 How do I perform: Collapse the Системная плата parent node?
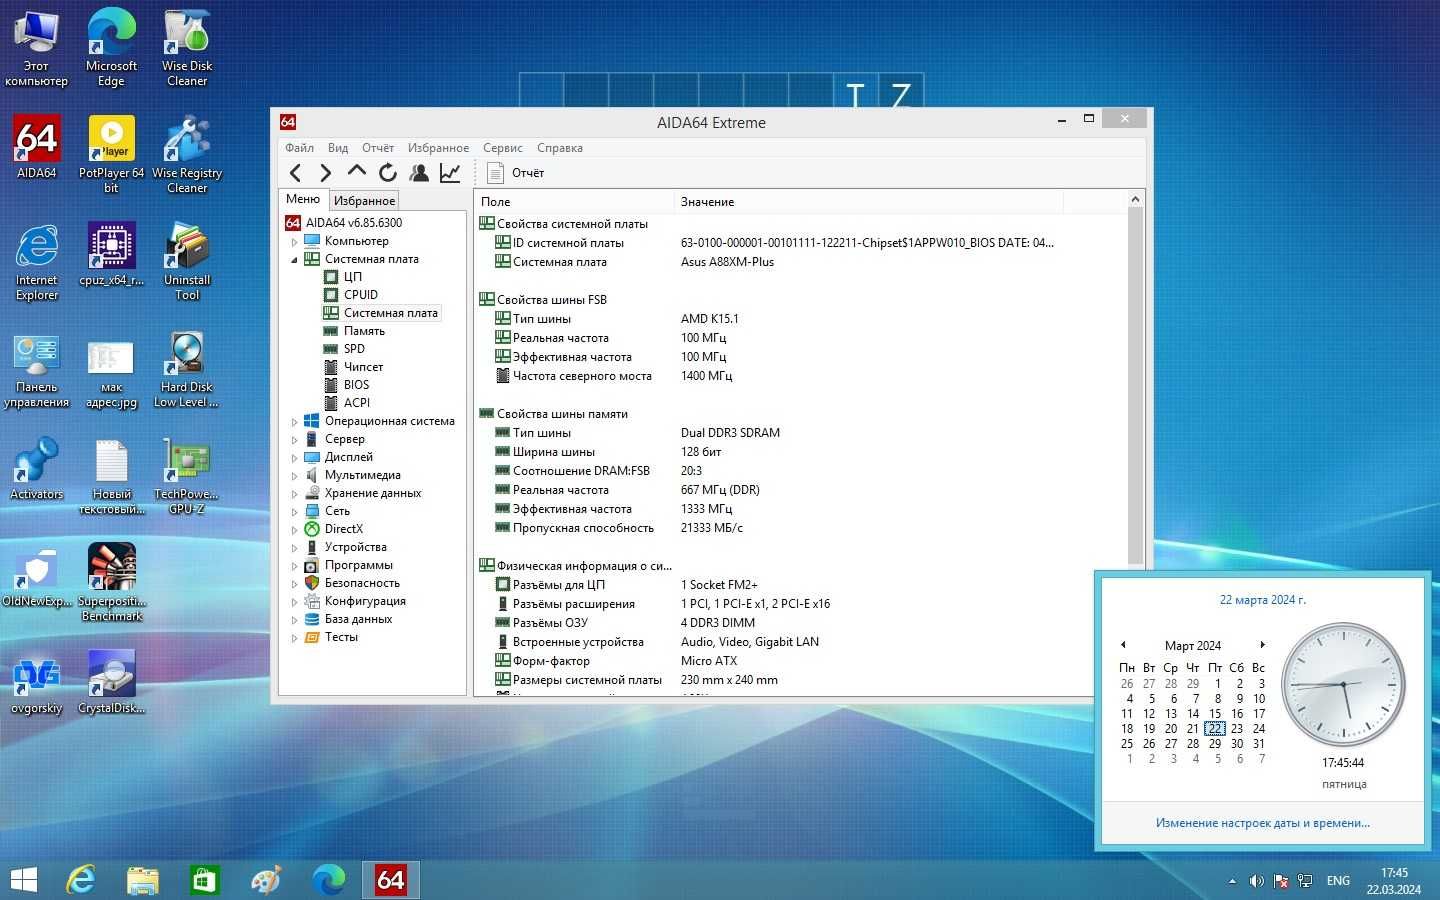[294, 260]
